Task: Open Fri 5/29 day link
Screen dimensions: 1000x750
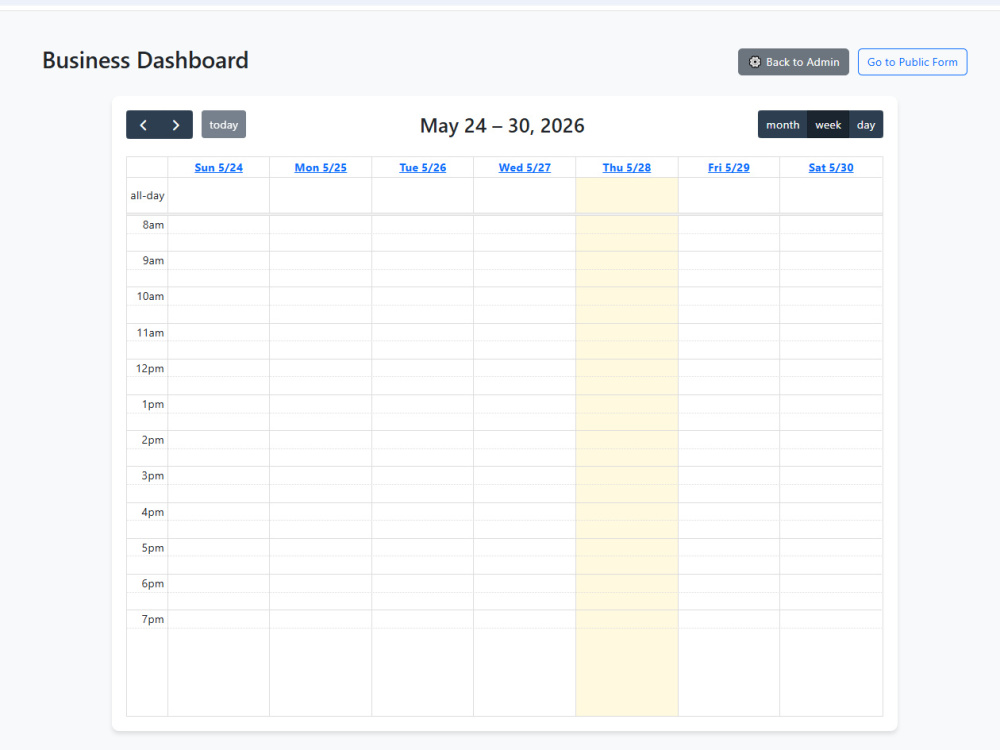Action: point(729,168)
